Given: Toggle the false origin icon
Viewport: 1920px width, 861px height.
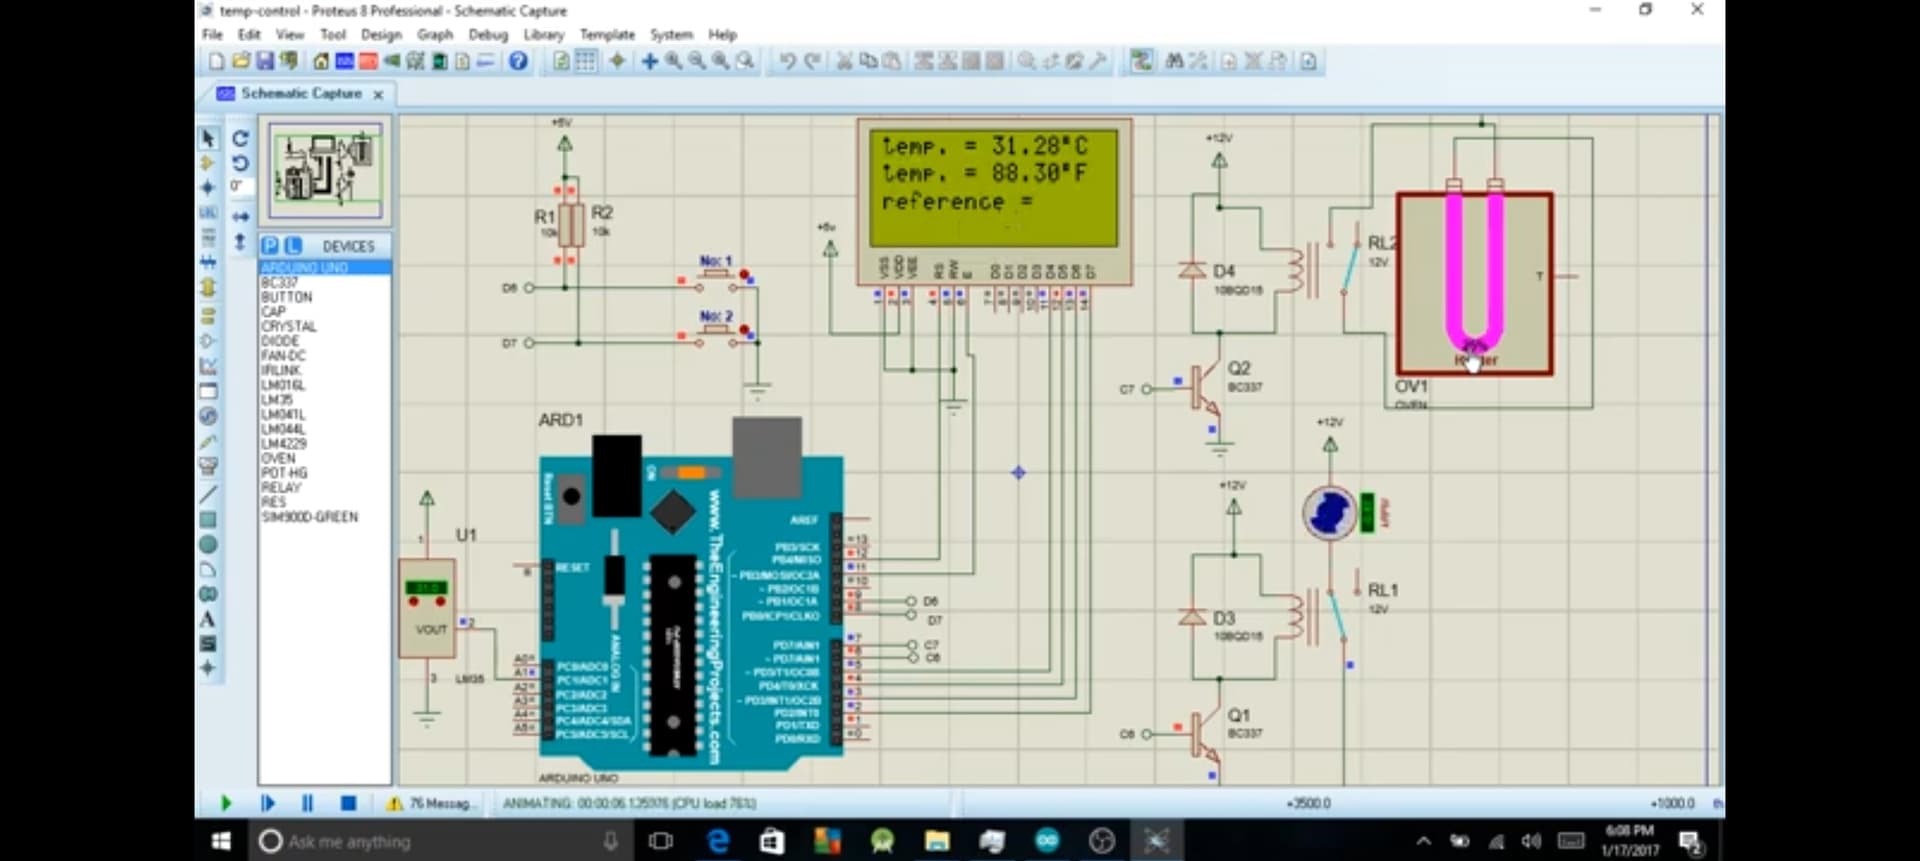Looking at the screenshot, I should [x=618, y=61].
